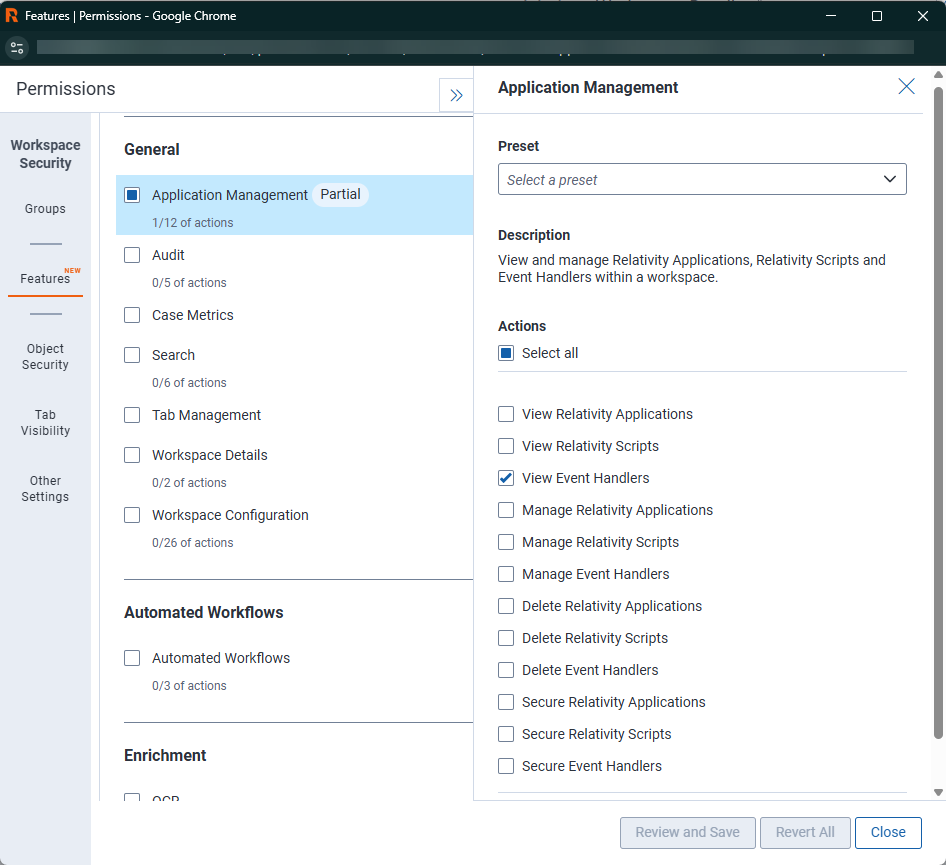
Task: Click the browser address bar
Action: (x=475, y=48)
